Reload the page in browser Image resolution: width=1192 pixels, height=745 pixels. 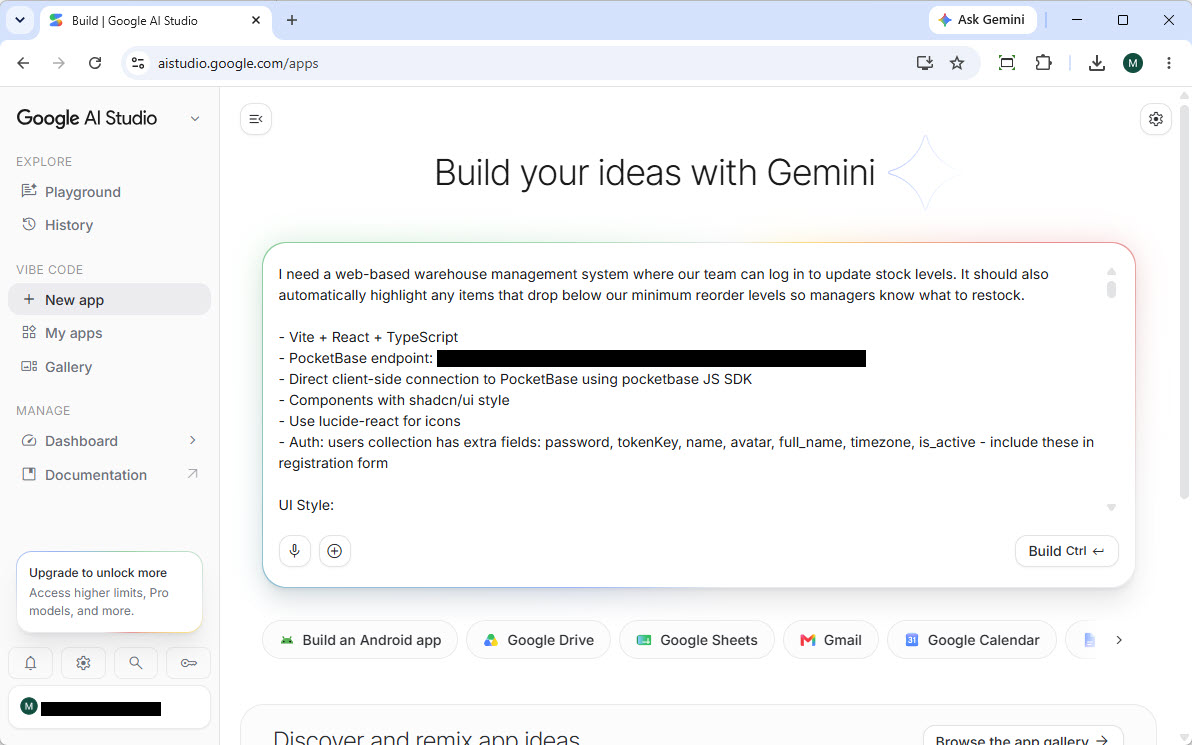coord(95,63)
